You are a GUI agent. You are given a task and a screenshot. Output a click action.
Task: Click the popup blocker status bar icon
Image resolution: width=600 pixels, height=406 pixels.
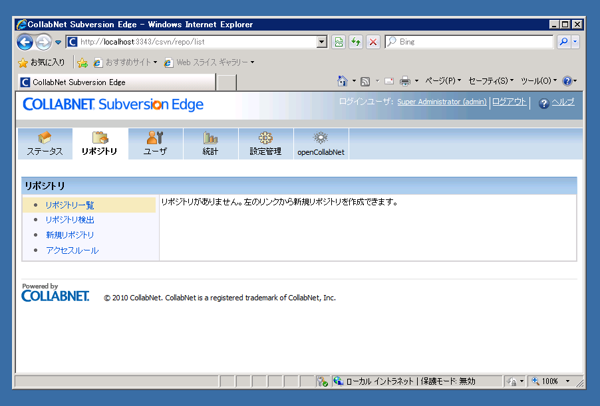[323, 381]
